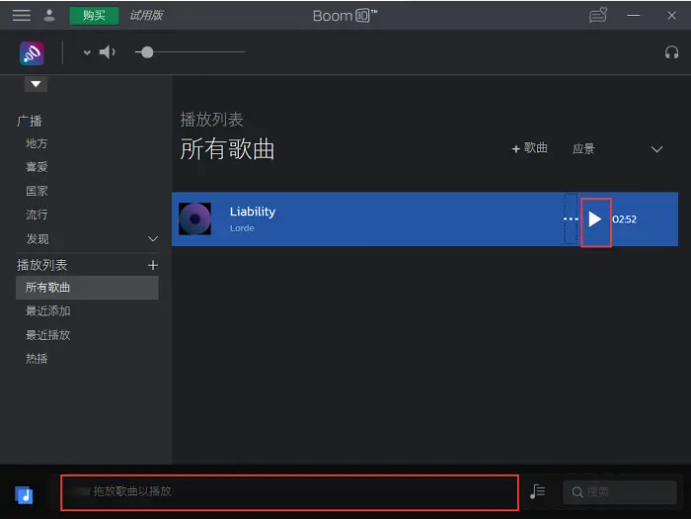Select 最近播放 playlist
Screen dimensions: 691x519
48,335
